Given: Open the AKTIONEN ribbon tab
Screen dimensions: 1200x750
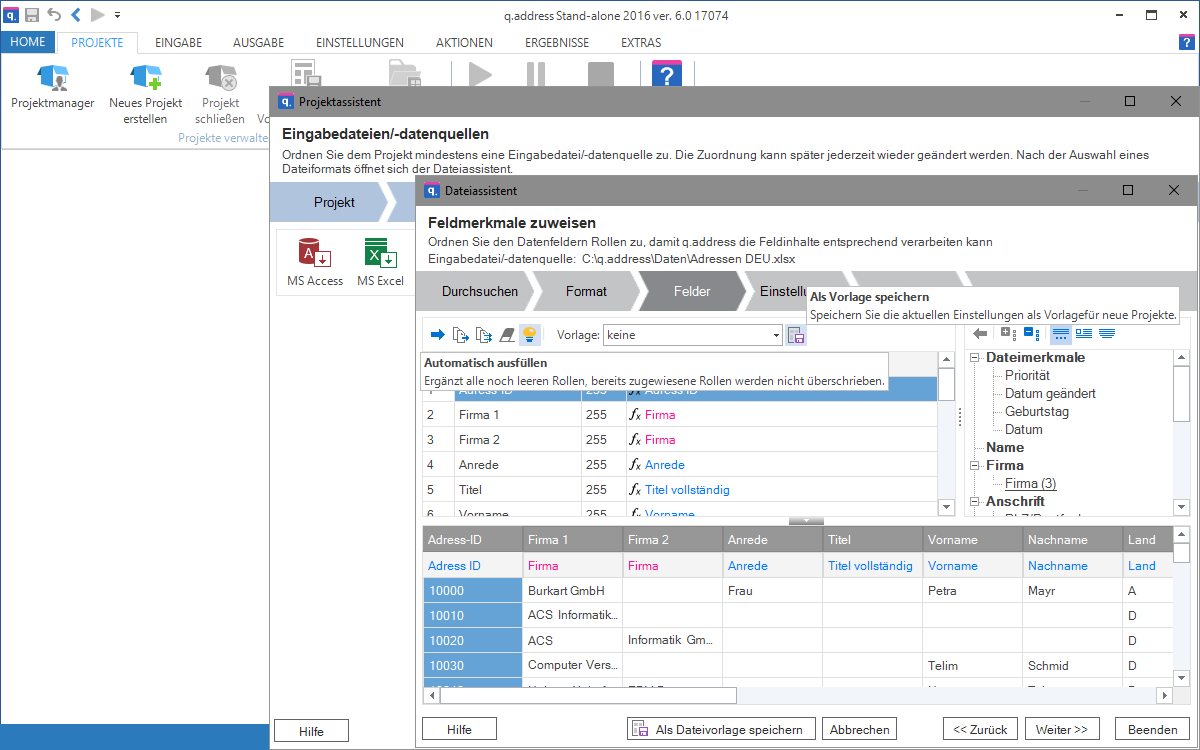Looking at the screenshot, I should (465, 43).
